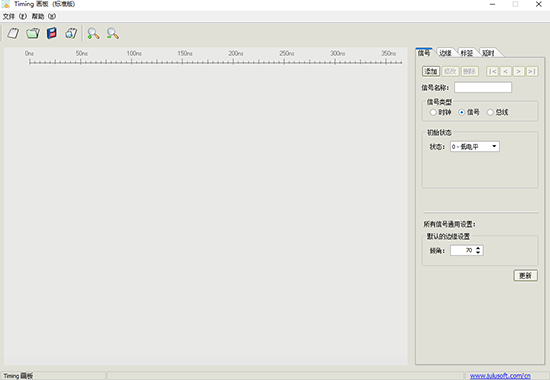Click the 删除 (delete) button

point(469,72)
